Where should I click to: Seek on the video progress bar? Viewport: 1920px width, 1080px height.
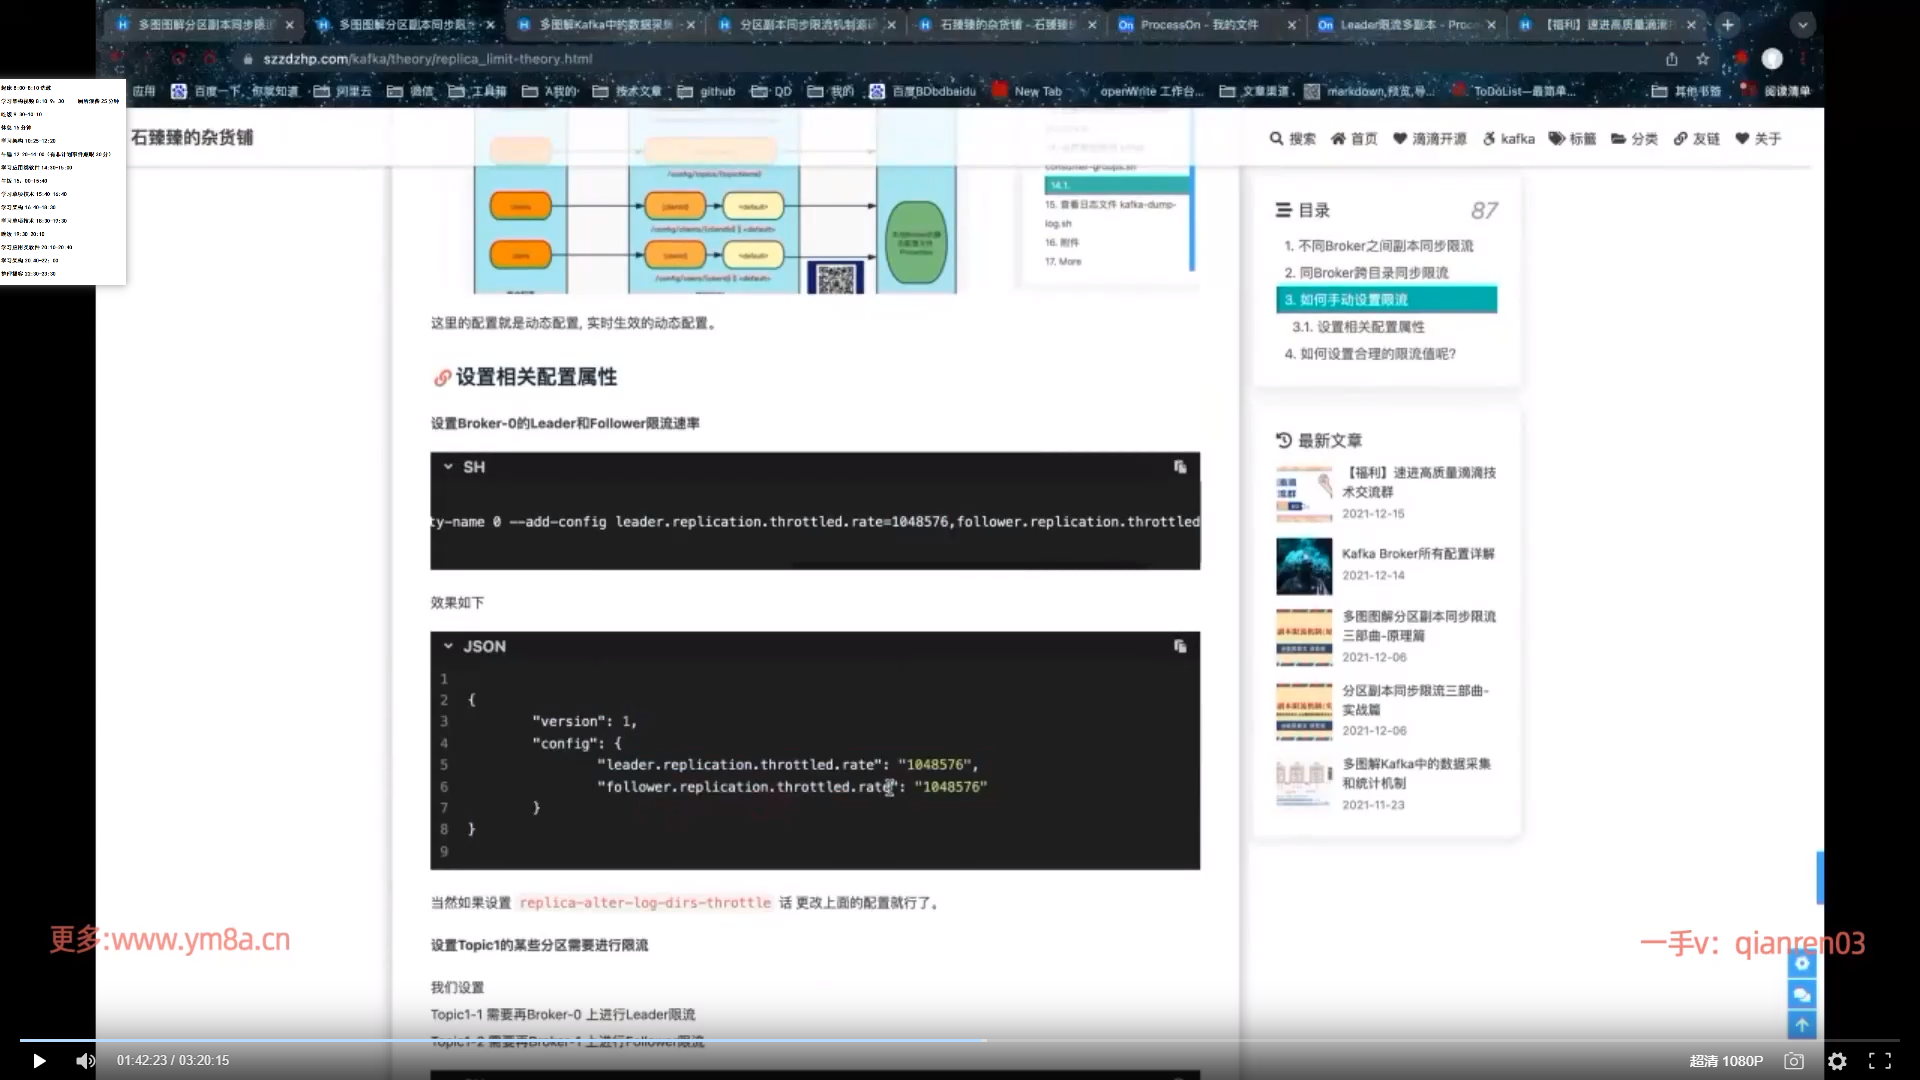(x=1300, y=1041)
